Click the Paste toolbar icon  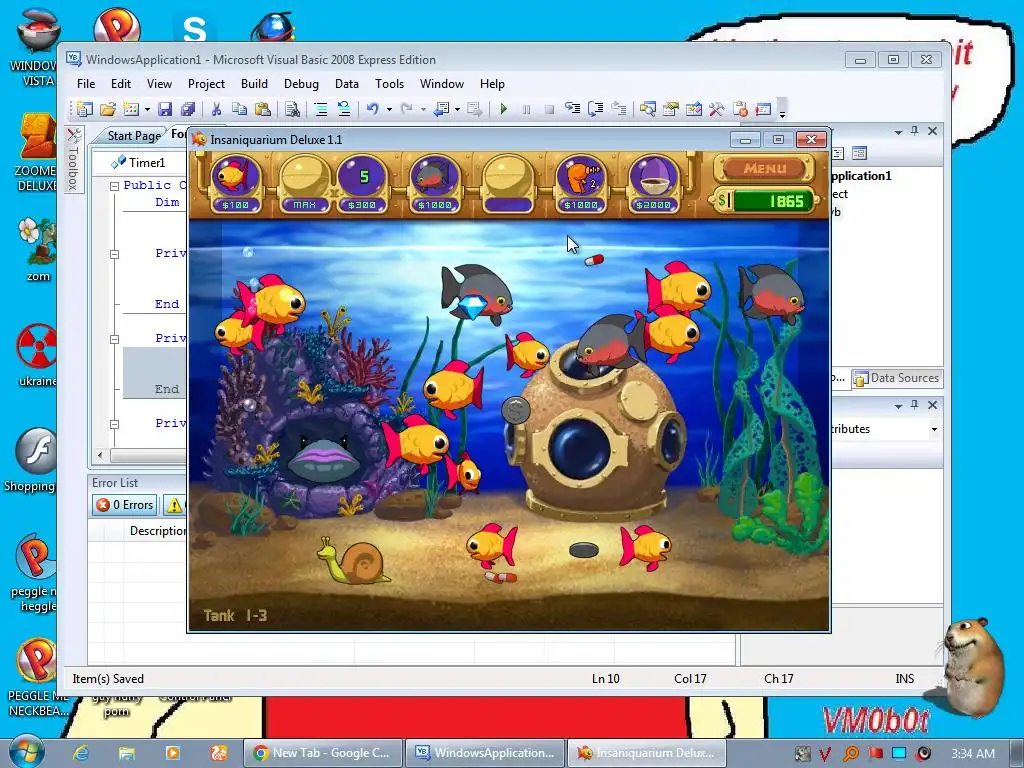(263, 109)
